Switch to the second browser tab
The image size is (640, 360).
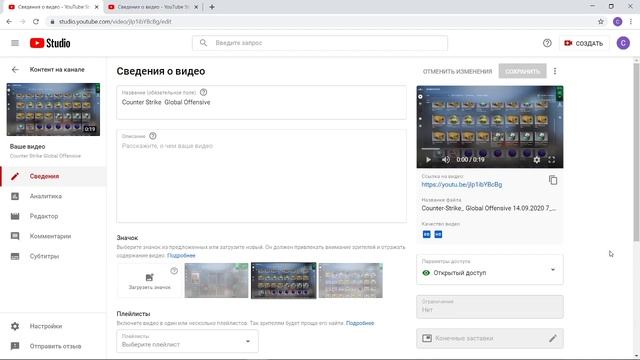(x=153, y=7)
